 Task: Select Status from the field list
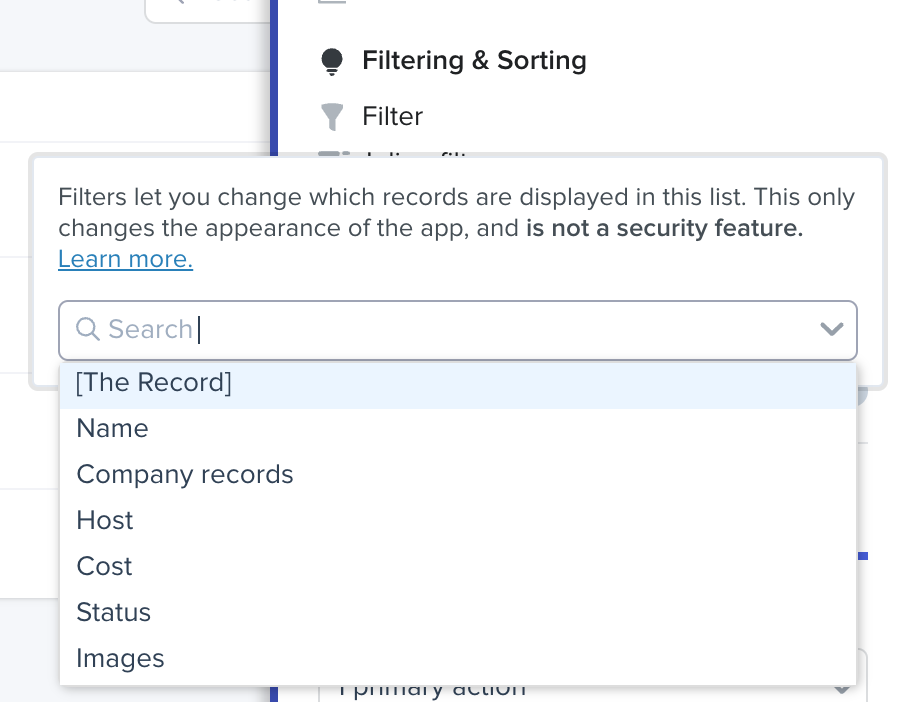tap(113, 613)
